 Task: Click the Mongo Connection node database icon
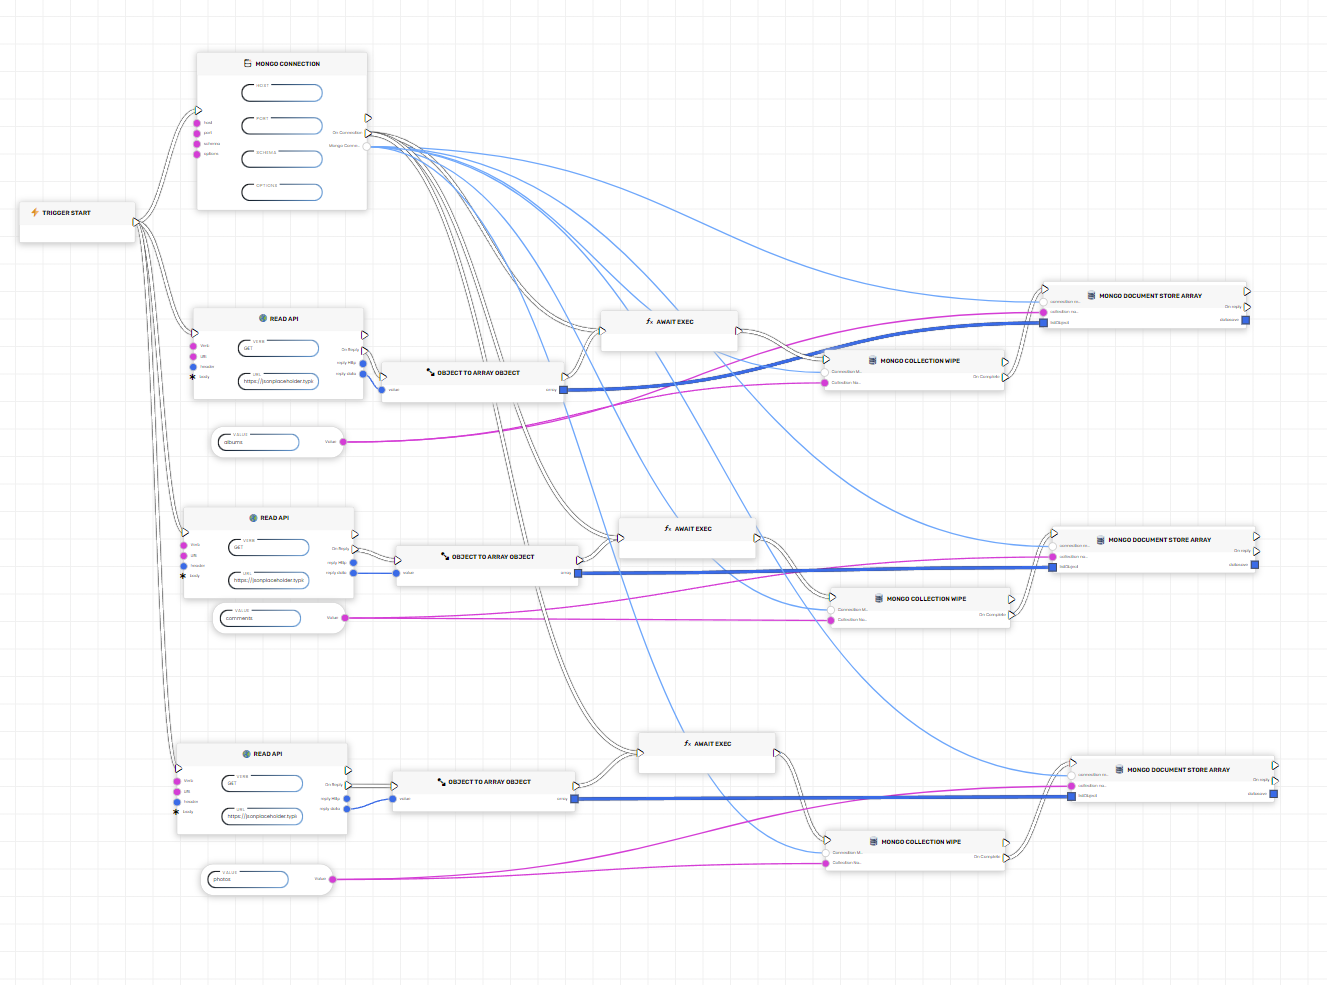pyautogui.click(x=248, y=63)
